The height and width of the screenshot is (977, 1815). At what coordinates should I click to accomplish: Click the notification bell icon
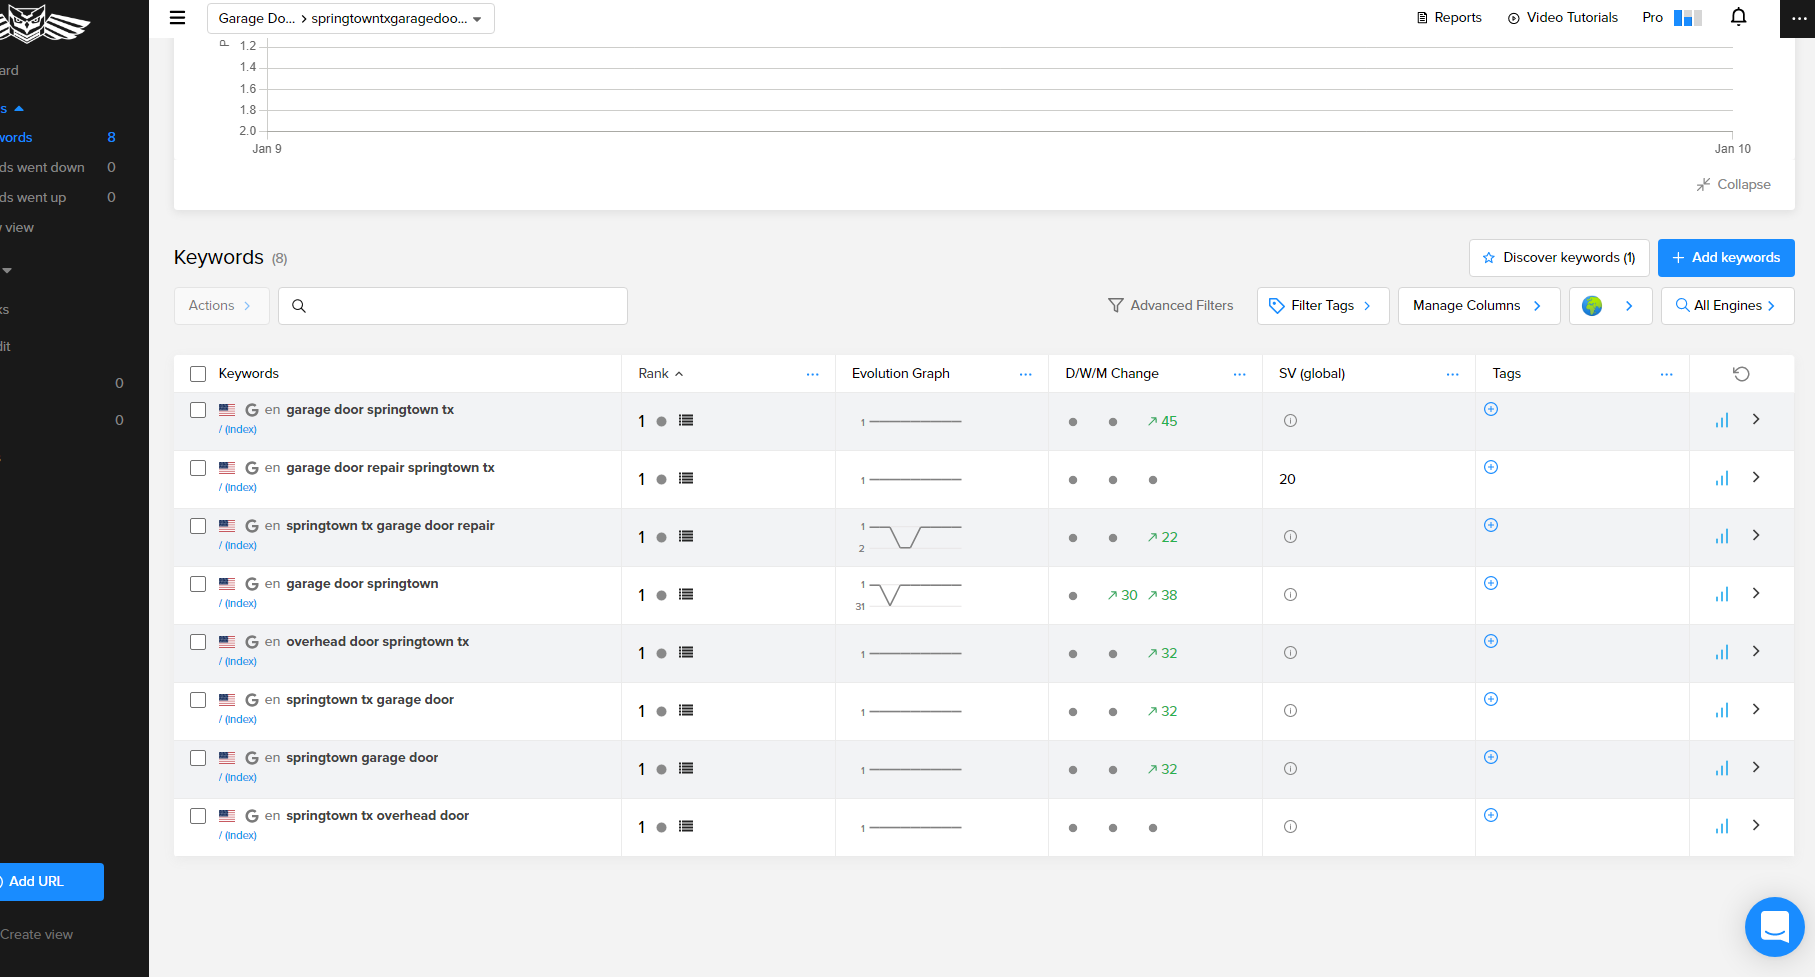1739,17
